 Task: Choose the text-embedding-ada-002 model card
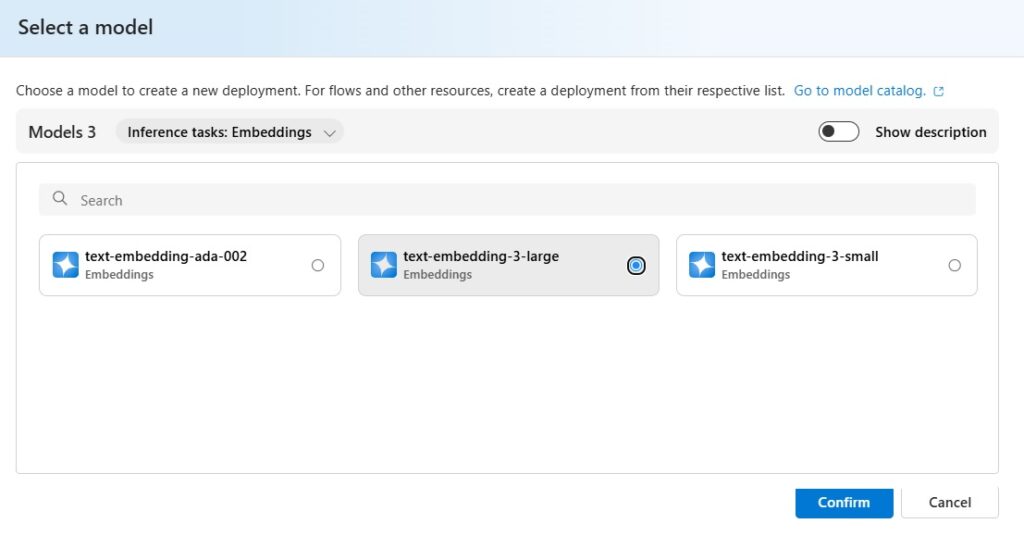pos(190,265)
